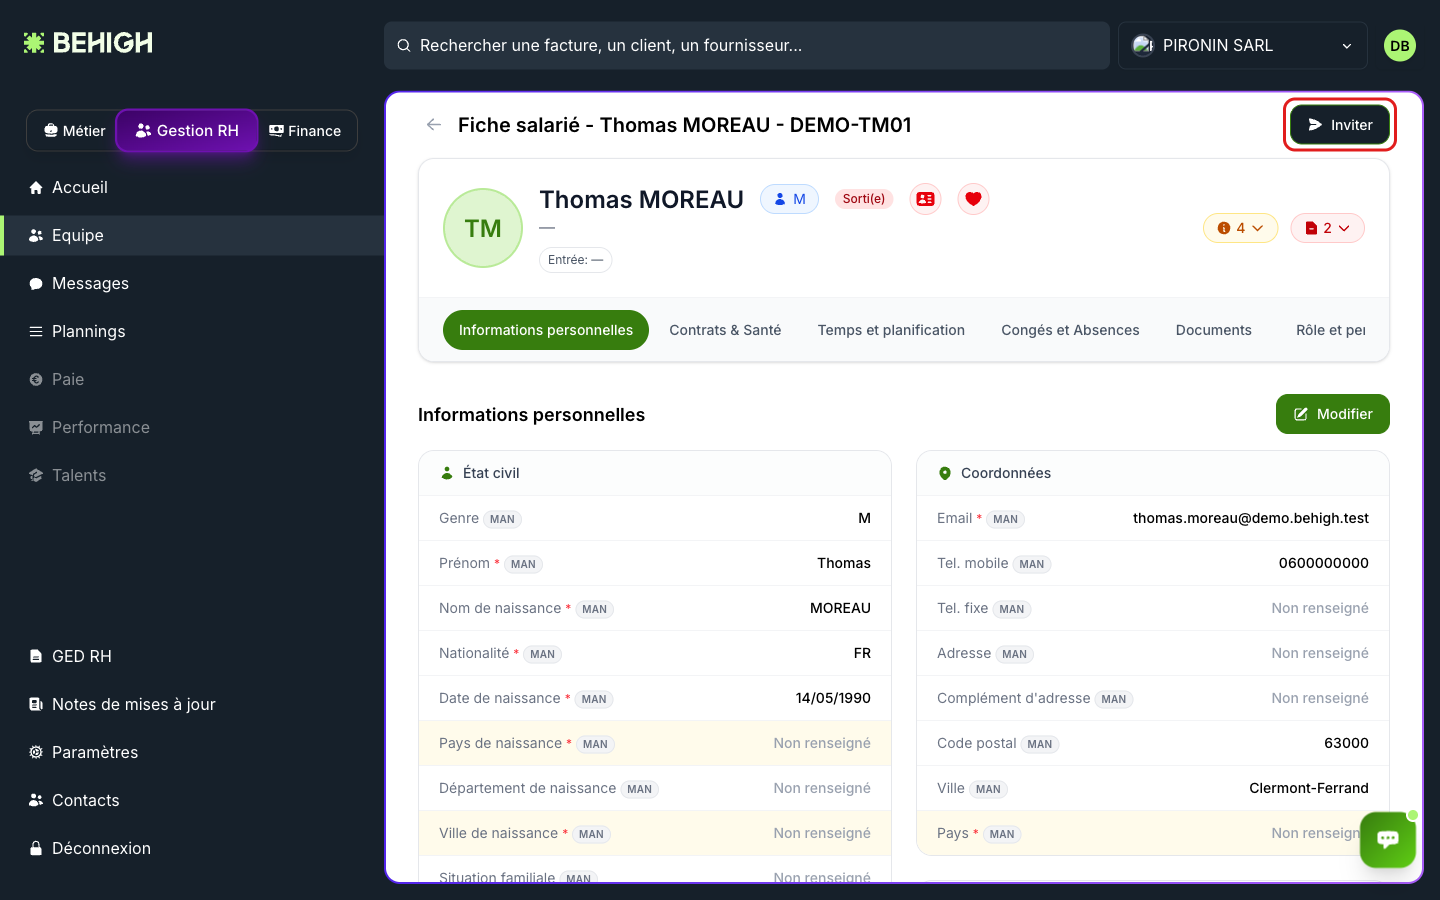The width and height of the screenshot is (1440, 900).
Task: Click the birth date 14/05/1990
Action: 833,698
